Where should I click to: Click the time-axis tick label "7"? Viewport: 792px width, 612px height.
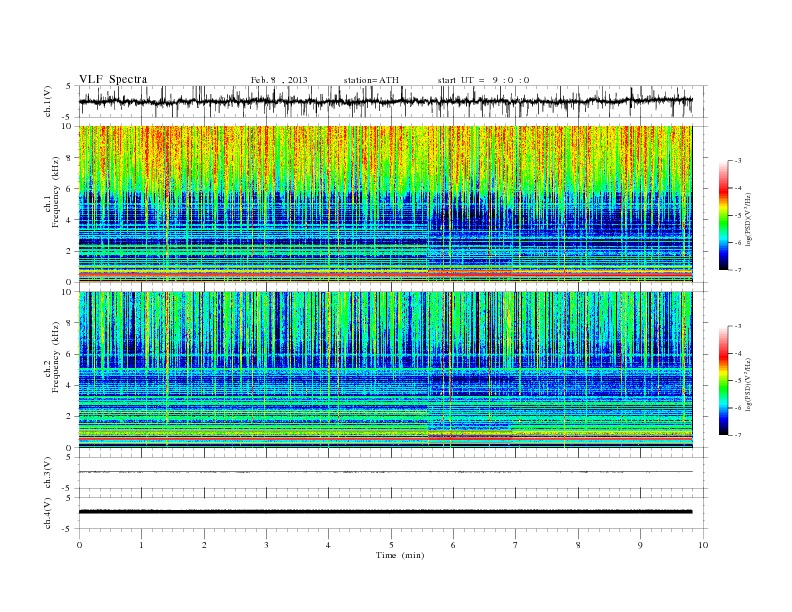tap(516, 545)
